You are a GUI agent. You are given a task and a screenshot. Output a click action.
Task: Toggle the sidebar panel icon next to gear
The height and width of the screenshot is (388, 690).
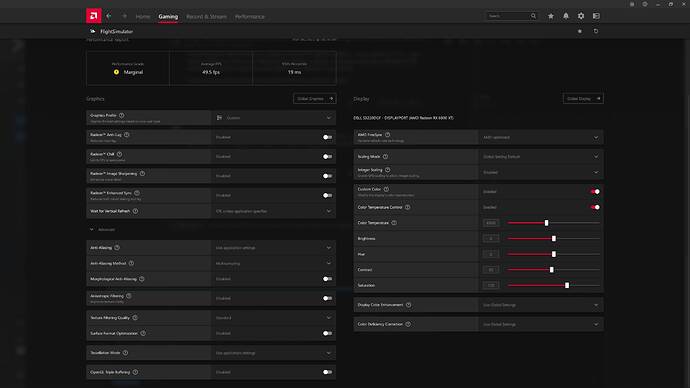click(596, 16)
